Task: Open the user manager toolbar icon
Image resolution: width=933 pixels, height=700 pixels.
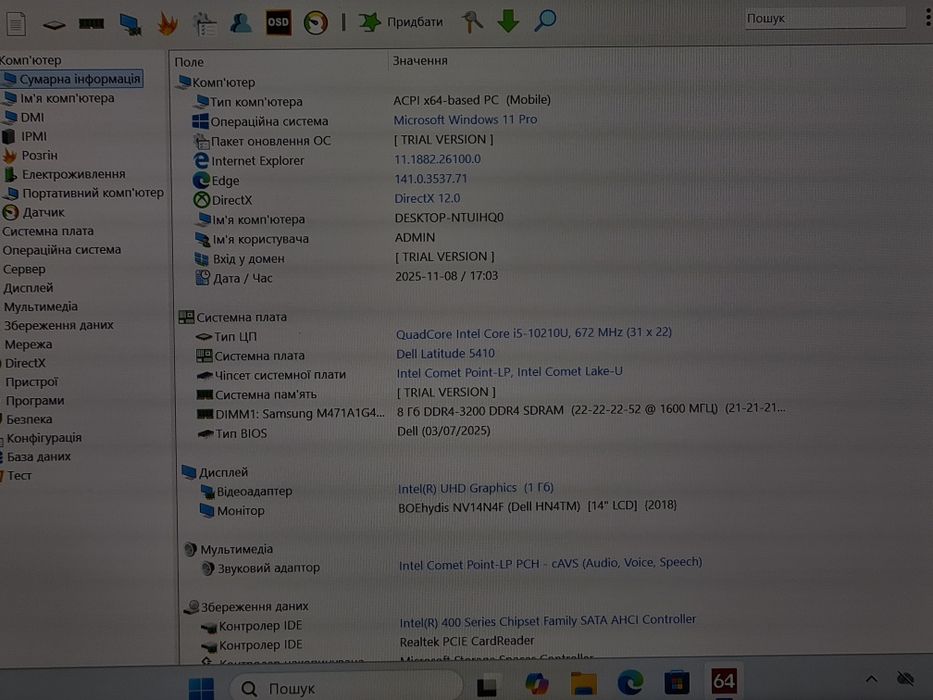Action: 240,23
